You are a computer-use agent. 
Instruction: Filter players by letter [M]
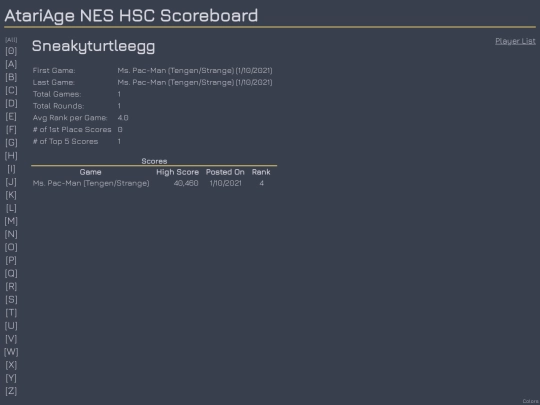click(x=11, y=221)
